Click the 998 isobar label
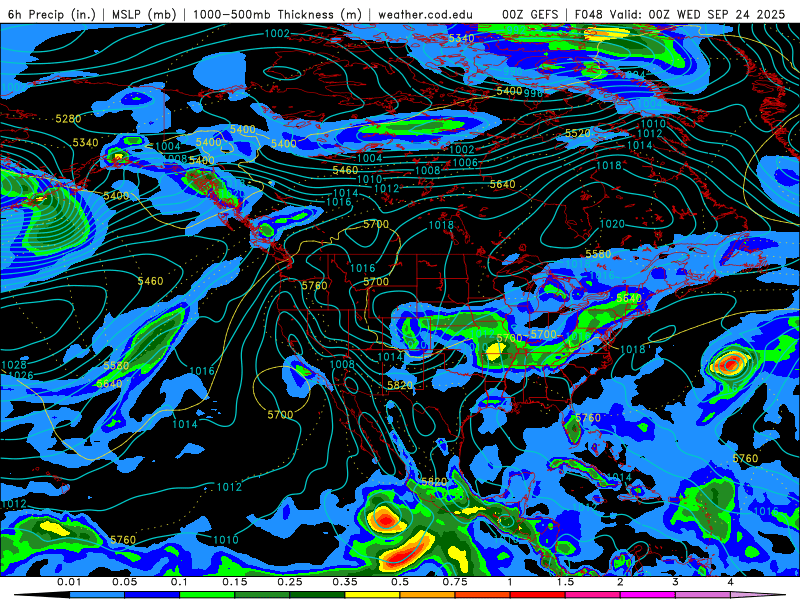800x600 pixels. [533, 93]
